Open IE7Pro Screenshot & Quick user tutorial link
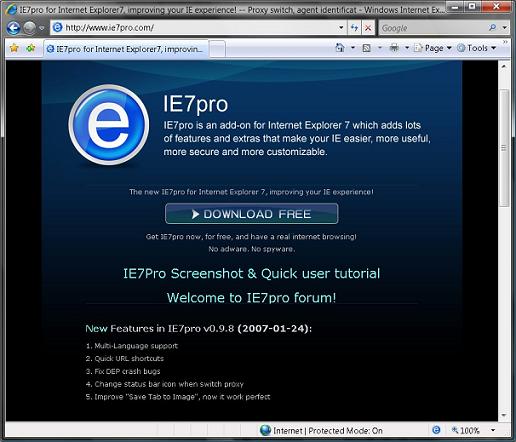This screenshot has width=516, height=442. [252, 274]
